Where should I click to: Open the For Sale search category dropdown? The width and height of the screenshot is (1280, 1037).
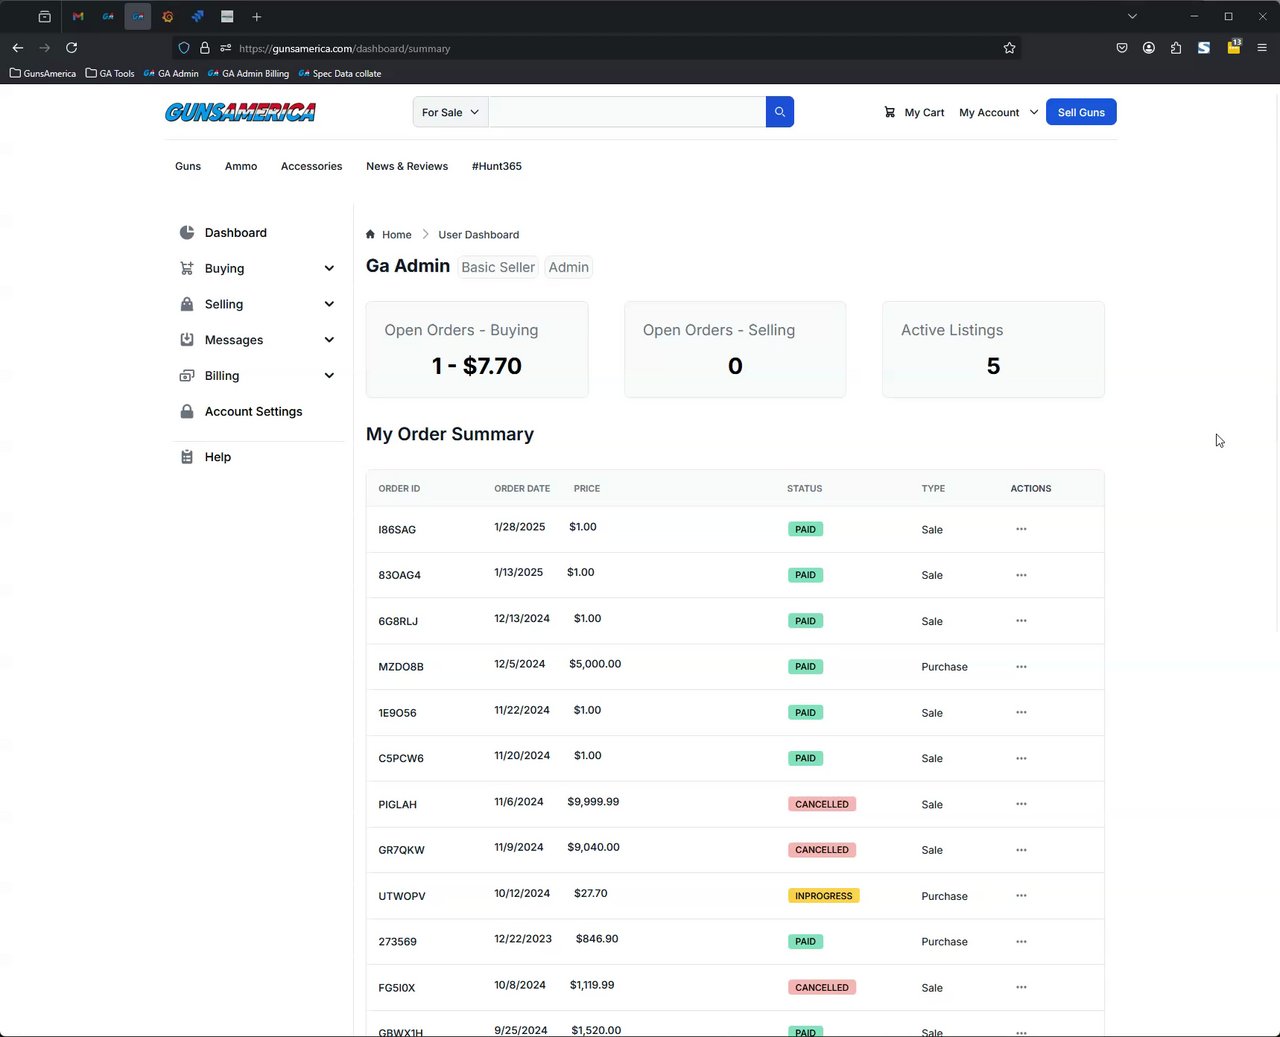tap(451, 112)
